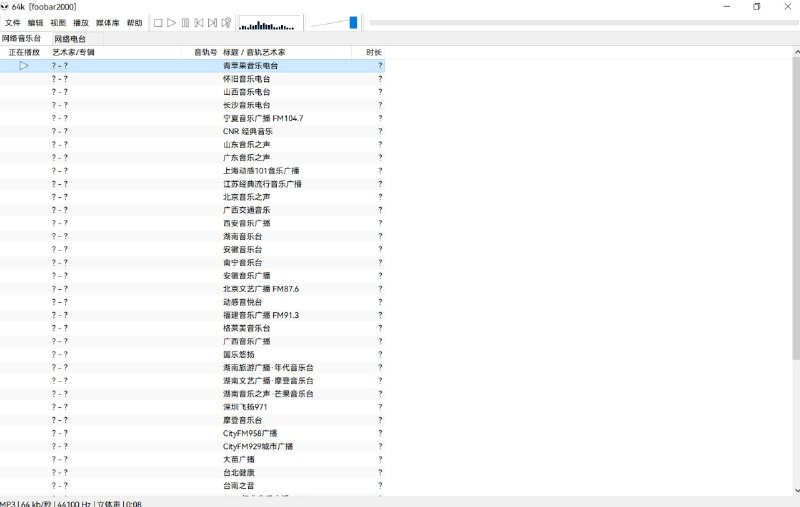Select 北京文艺广播 FM87.6

coord(192,289)
